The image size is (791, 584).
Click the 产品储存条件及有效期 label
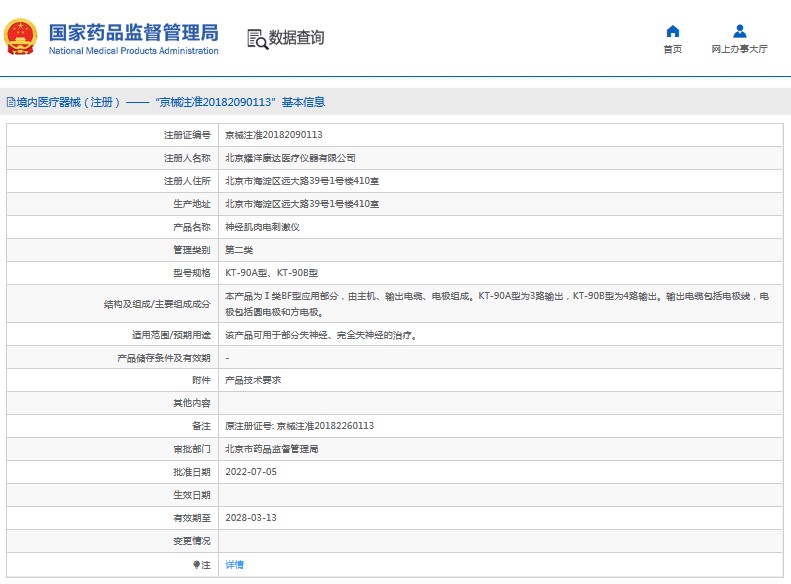164,358
